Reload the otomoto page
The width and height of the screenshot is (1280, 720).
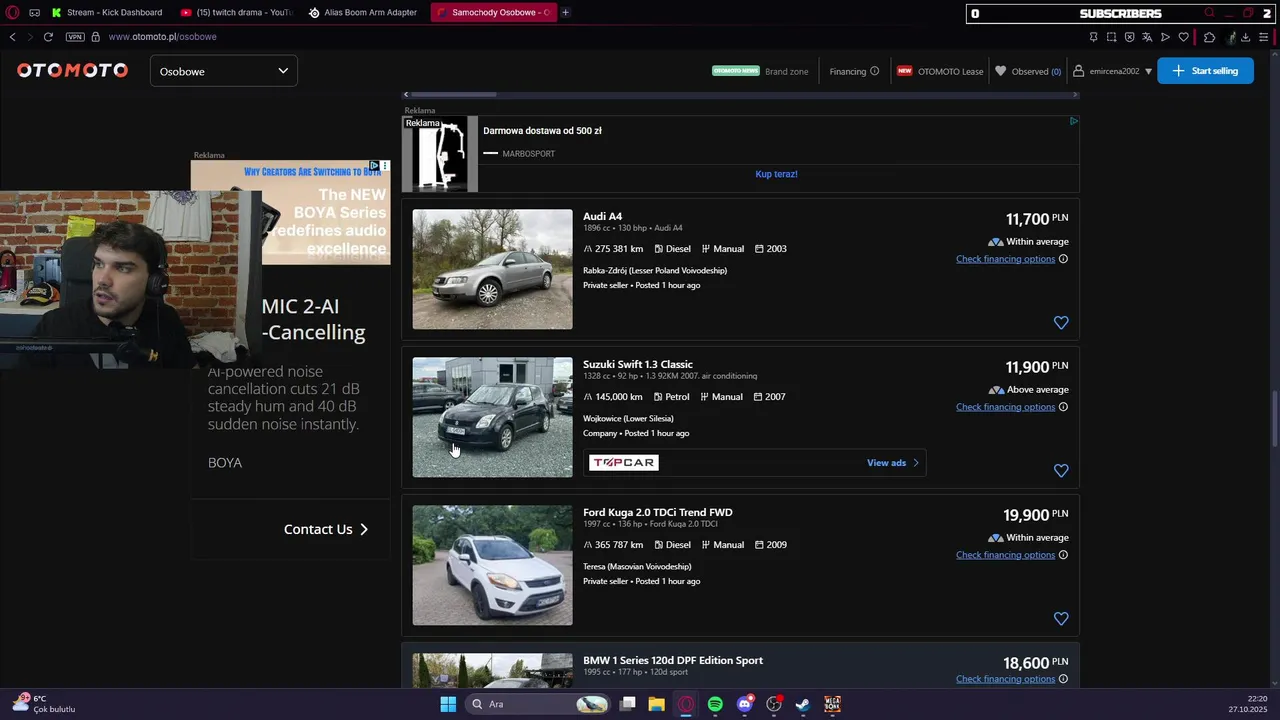[48, 37]
